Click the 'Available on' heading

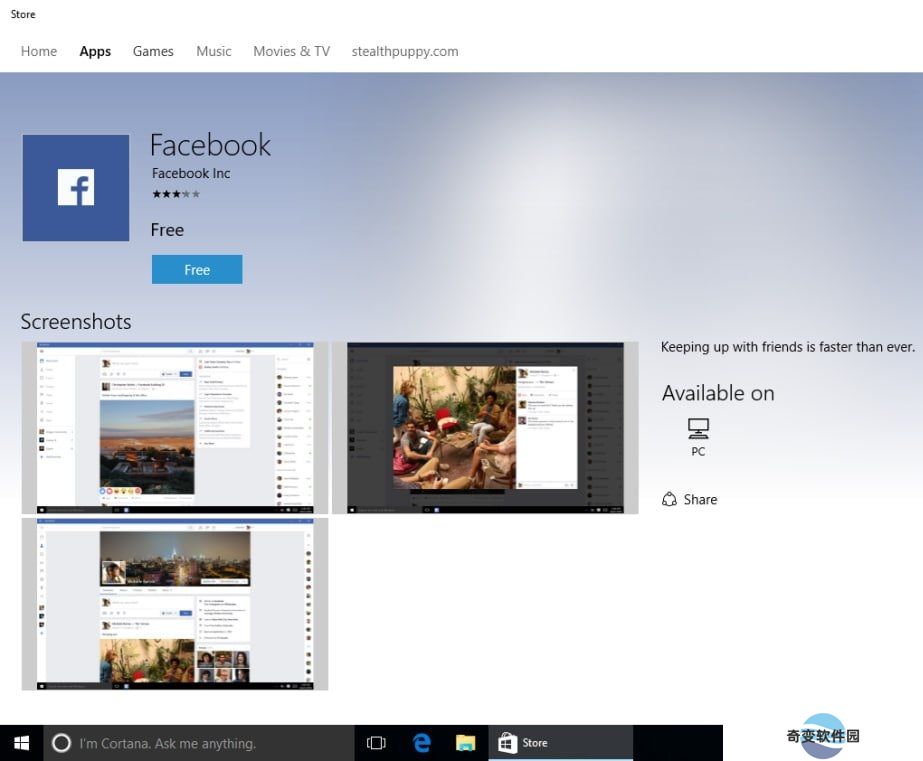coord(718,393)
